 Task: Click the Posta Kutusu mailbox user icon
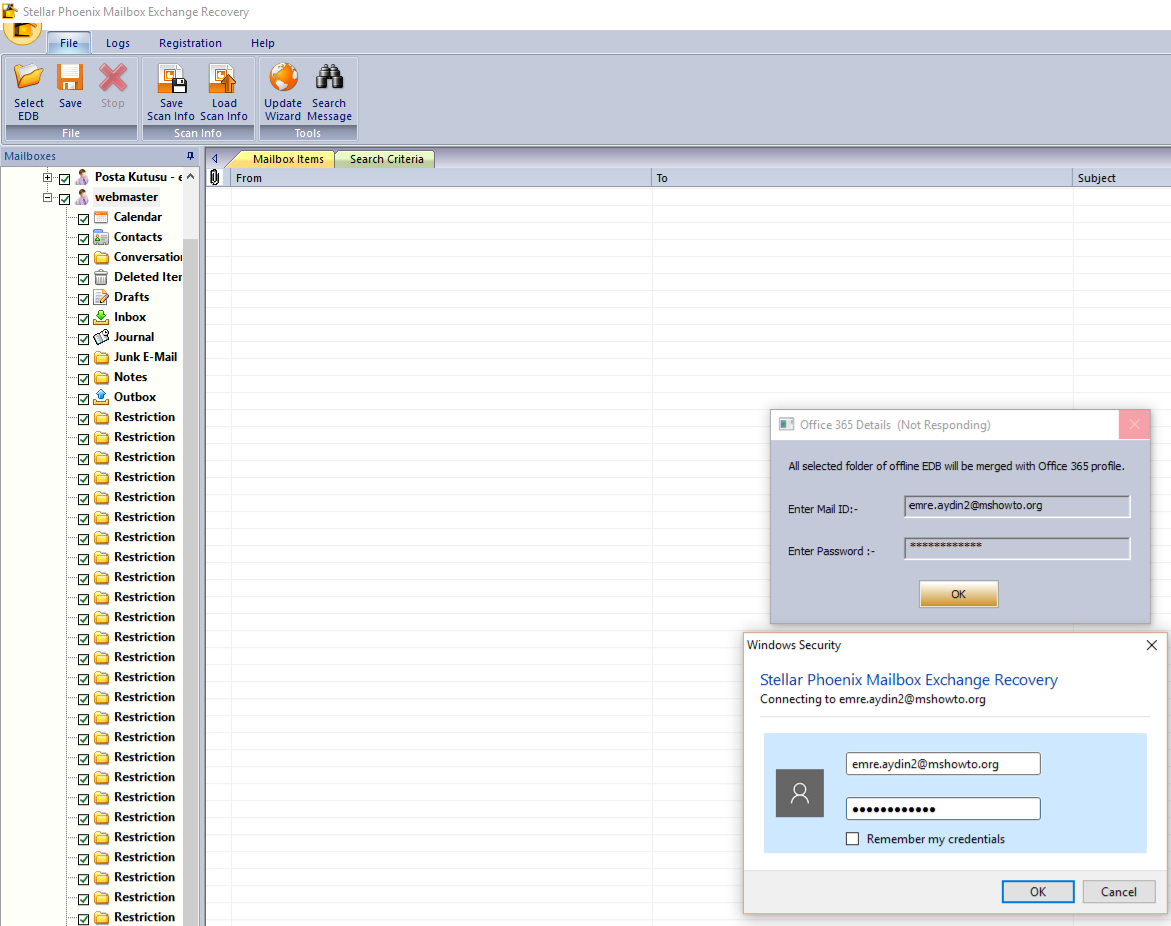(82, 177)
